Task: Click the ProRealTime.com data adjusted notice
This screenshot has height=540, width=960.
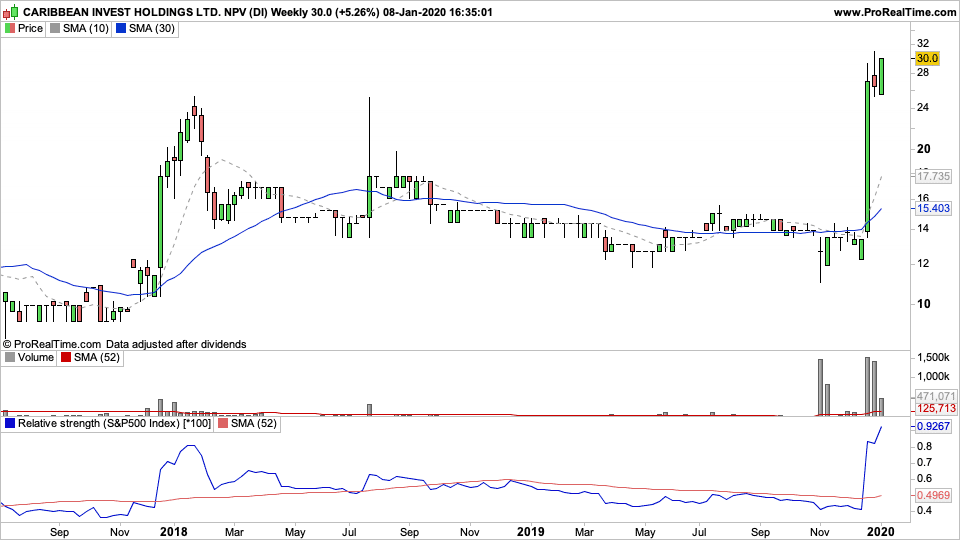Action: click(124, 344)
